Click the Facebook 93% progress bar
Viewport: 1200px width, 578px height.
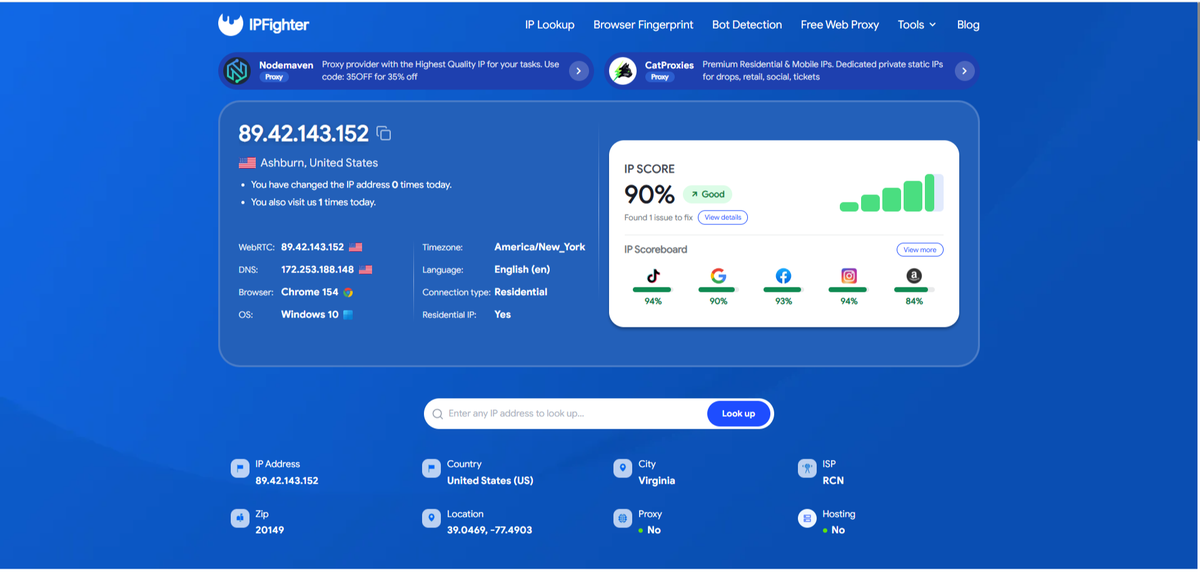783,289
